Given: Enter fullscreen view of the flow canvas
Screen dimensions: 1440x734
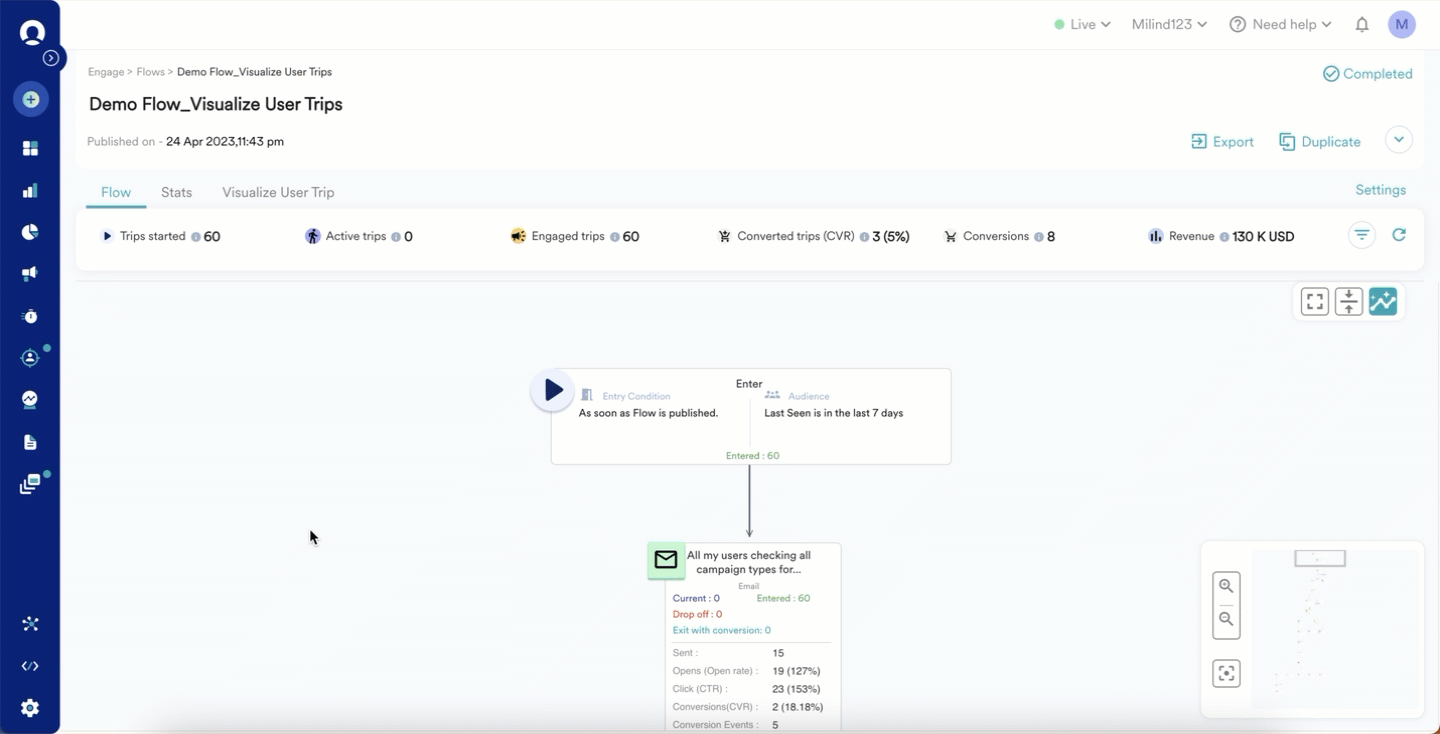Looking at the screenshot, I should (1314, 301).
